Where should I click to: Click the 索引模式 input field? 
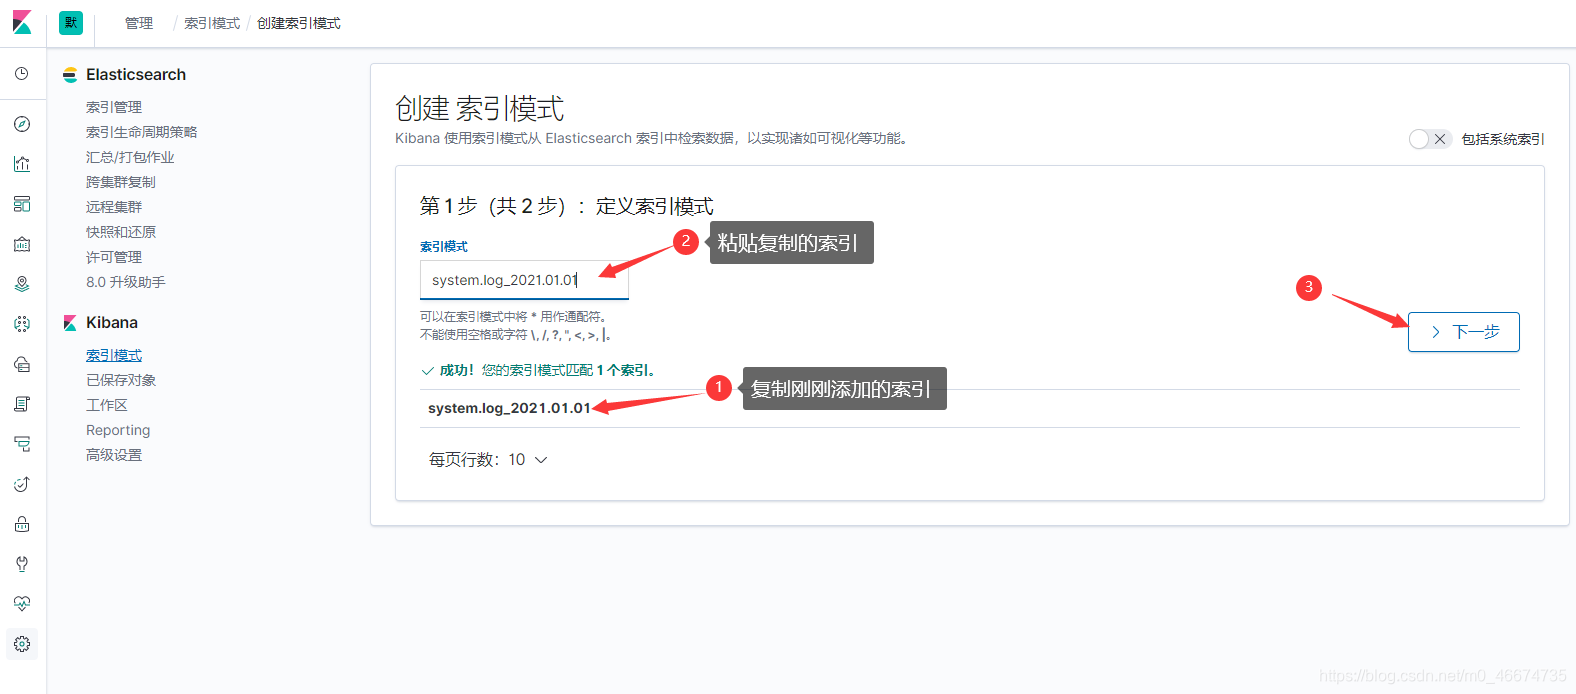click(x=524, y=280)
